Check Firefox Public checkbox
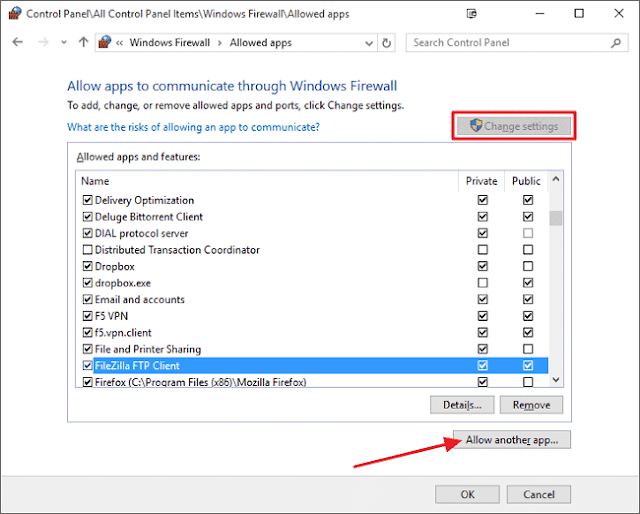This screenshot has height=514, width=640. [528, 382]
